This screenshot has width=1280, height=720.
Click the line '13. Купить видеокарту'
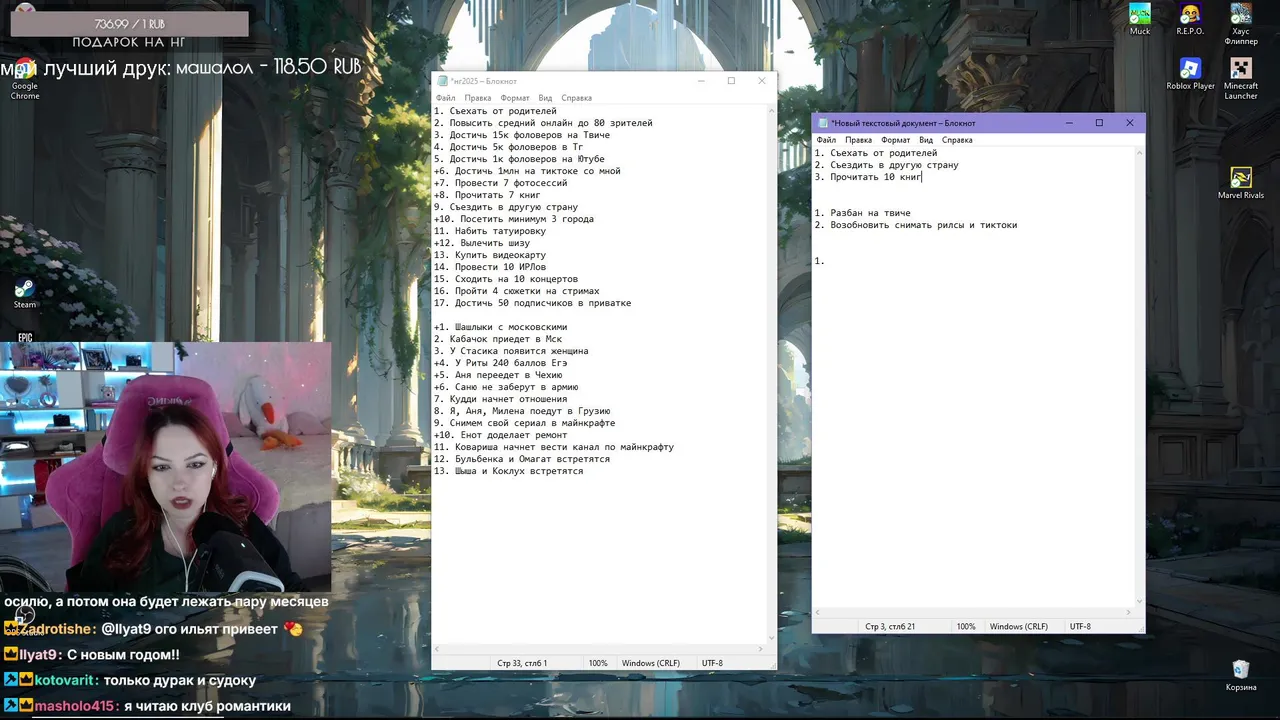[x=490, y=255]
